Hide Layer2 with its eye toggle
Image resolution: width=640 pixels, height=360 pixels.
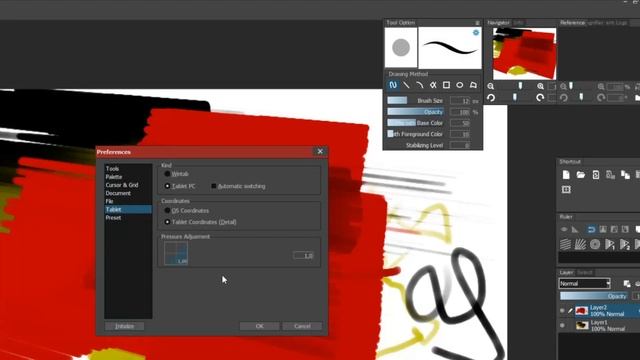click(x=562, y=311)
